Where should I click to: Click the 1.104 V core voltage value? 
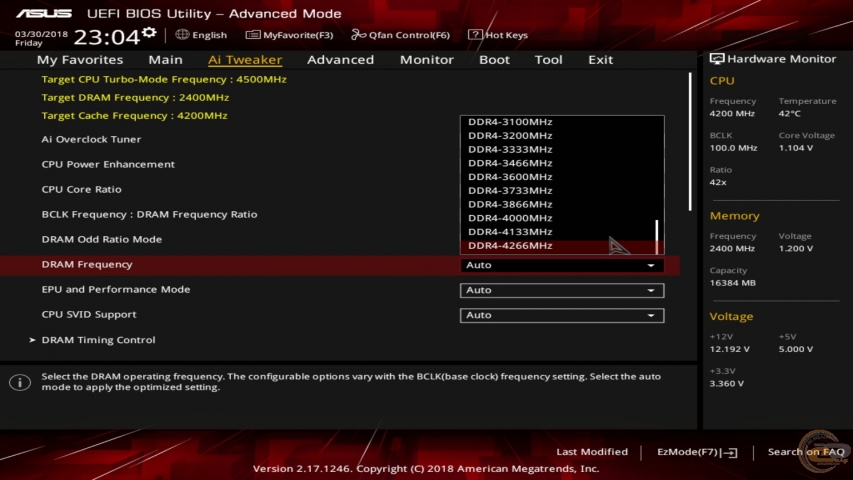coord(796,148)
